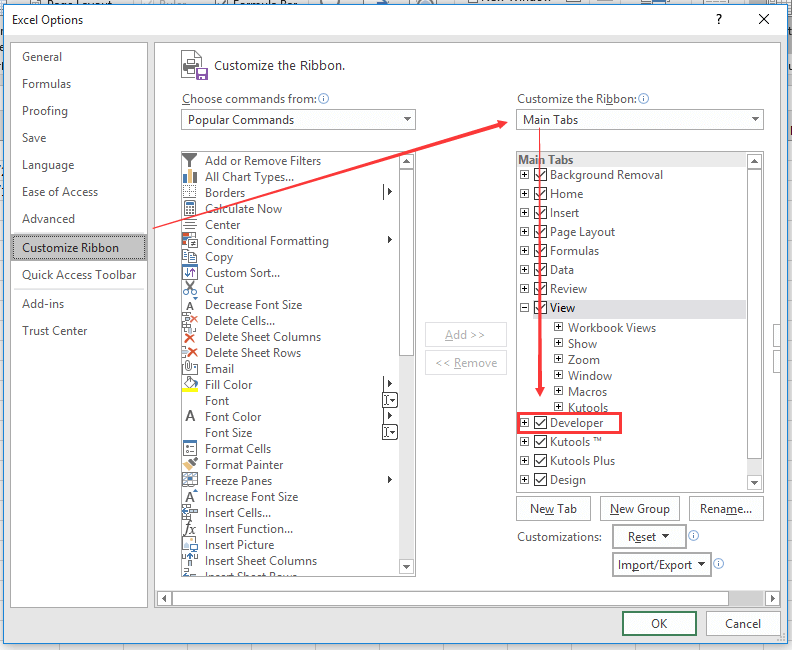Image resolution: width=792 pixels, height=650 pixels.
Task: Click the dialog Help question mark
Action: [719, 20]
